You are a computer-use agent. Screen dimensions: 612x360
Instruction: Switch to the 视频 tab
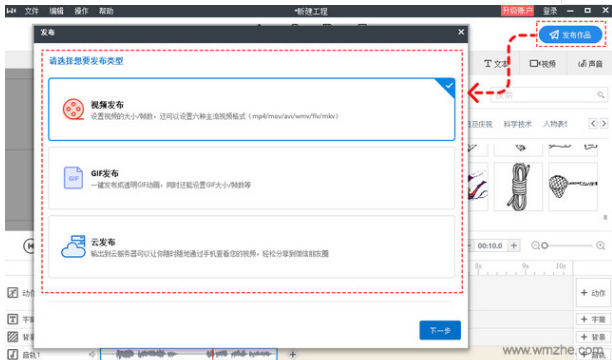543,64
